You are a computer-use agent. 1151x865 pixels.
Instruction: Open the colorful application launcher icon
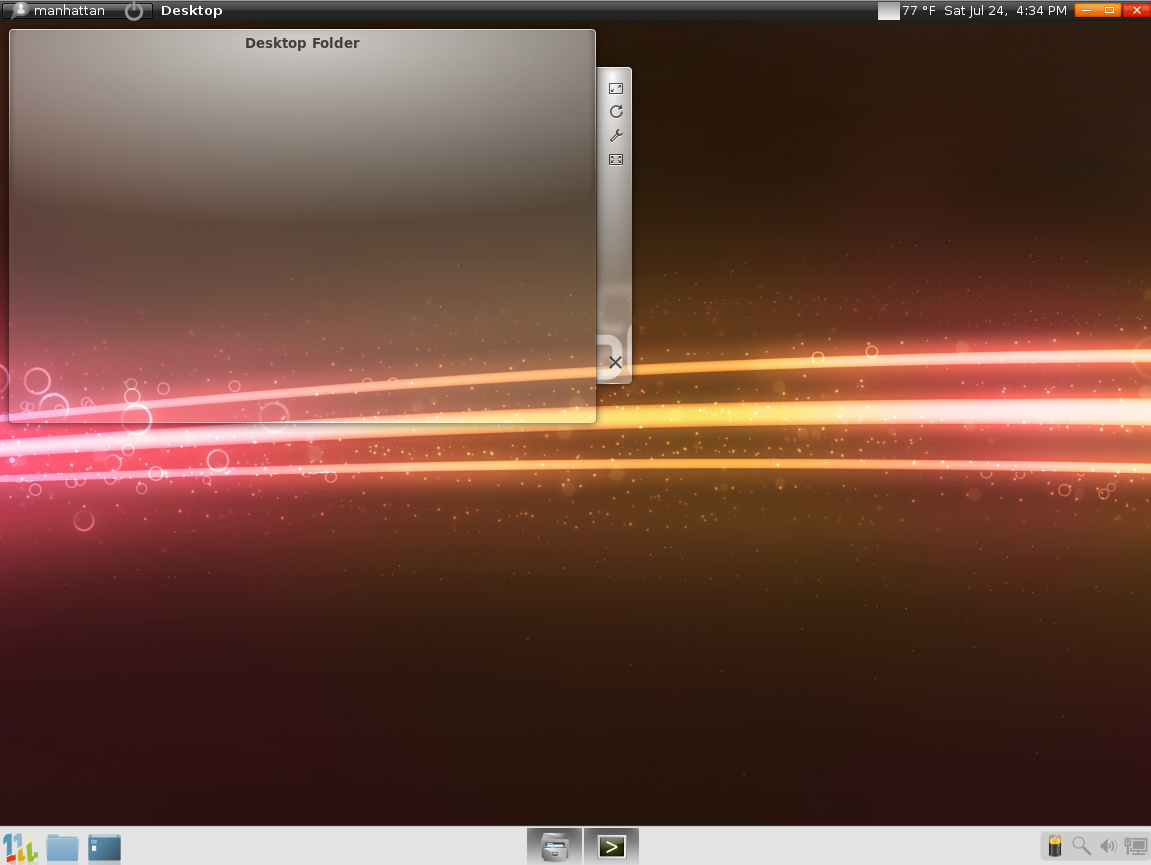pyautogui.click(x=20, y=847)
